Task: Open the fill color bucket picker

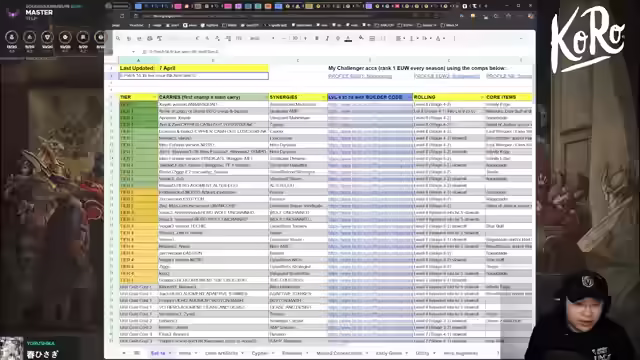Action: pyautogui.click(x=361, y=38)
